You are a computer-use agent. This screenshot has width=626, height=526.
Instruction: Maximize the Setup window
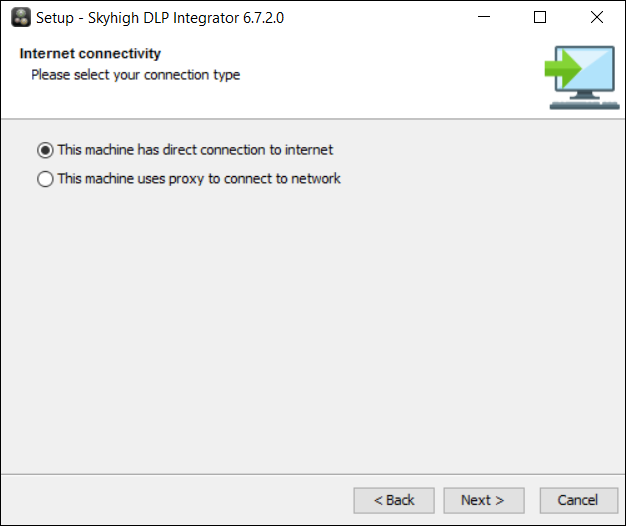point(540,17)
